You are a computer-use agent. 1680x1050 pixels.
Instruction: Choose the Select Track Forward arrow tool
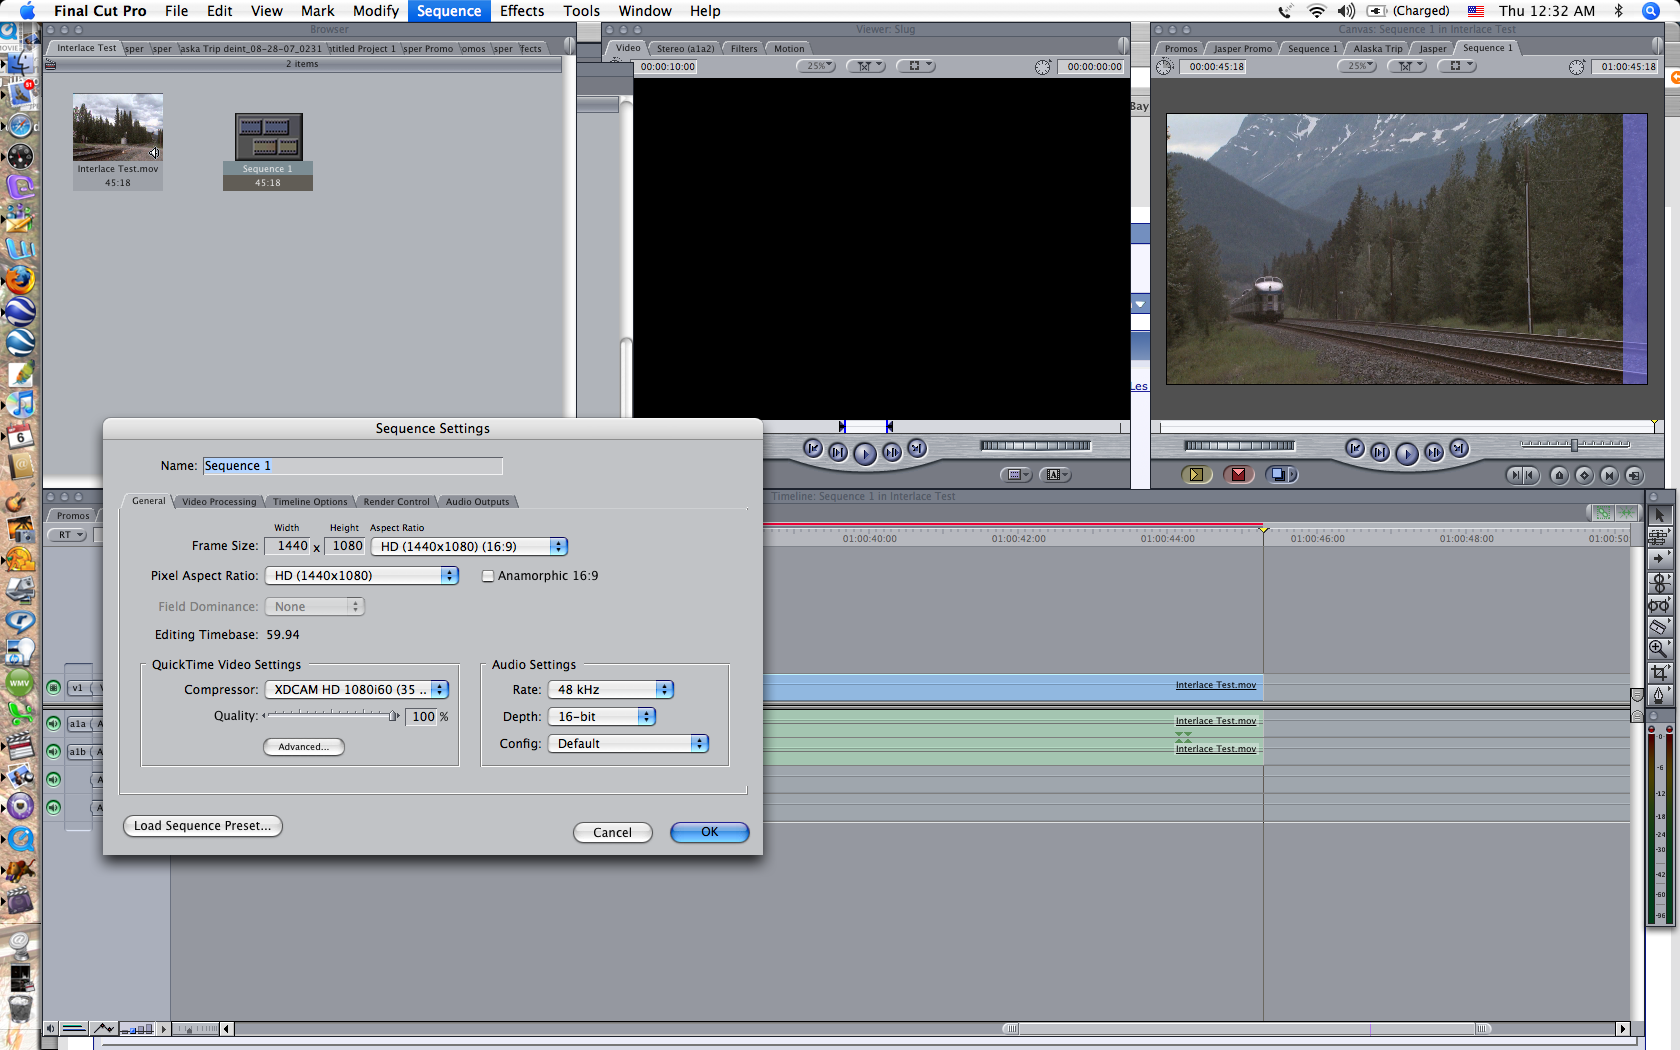[x=1659, y=559]
